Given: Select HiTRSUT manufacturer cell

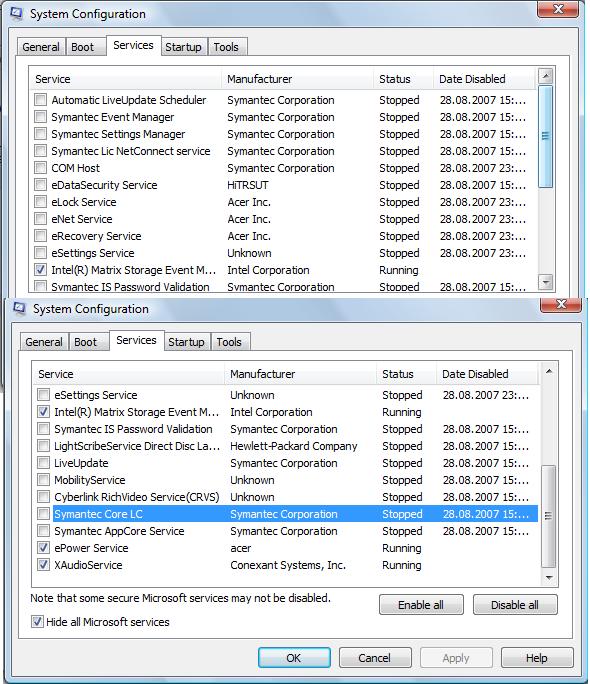Looking at the screenshot, I should (x=248, y=185).
